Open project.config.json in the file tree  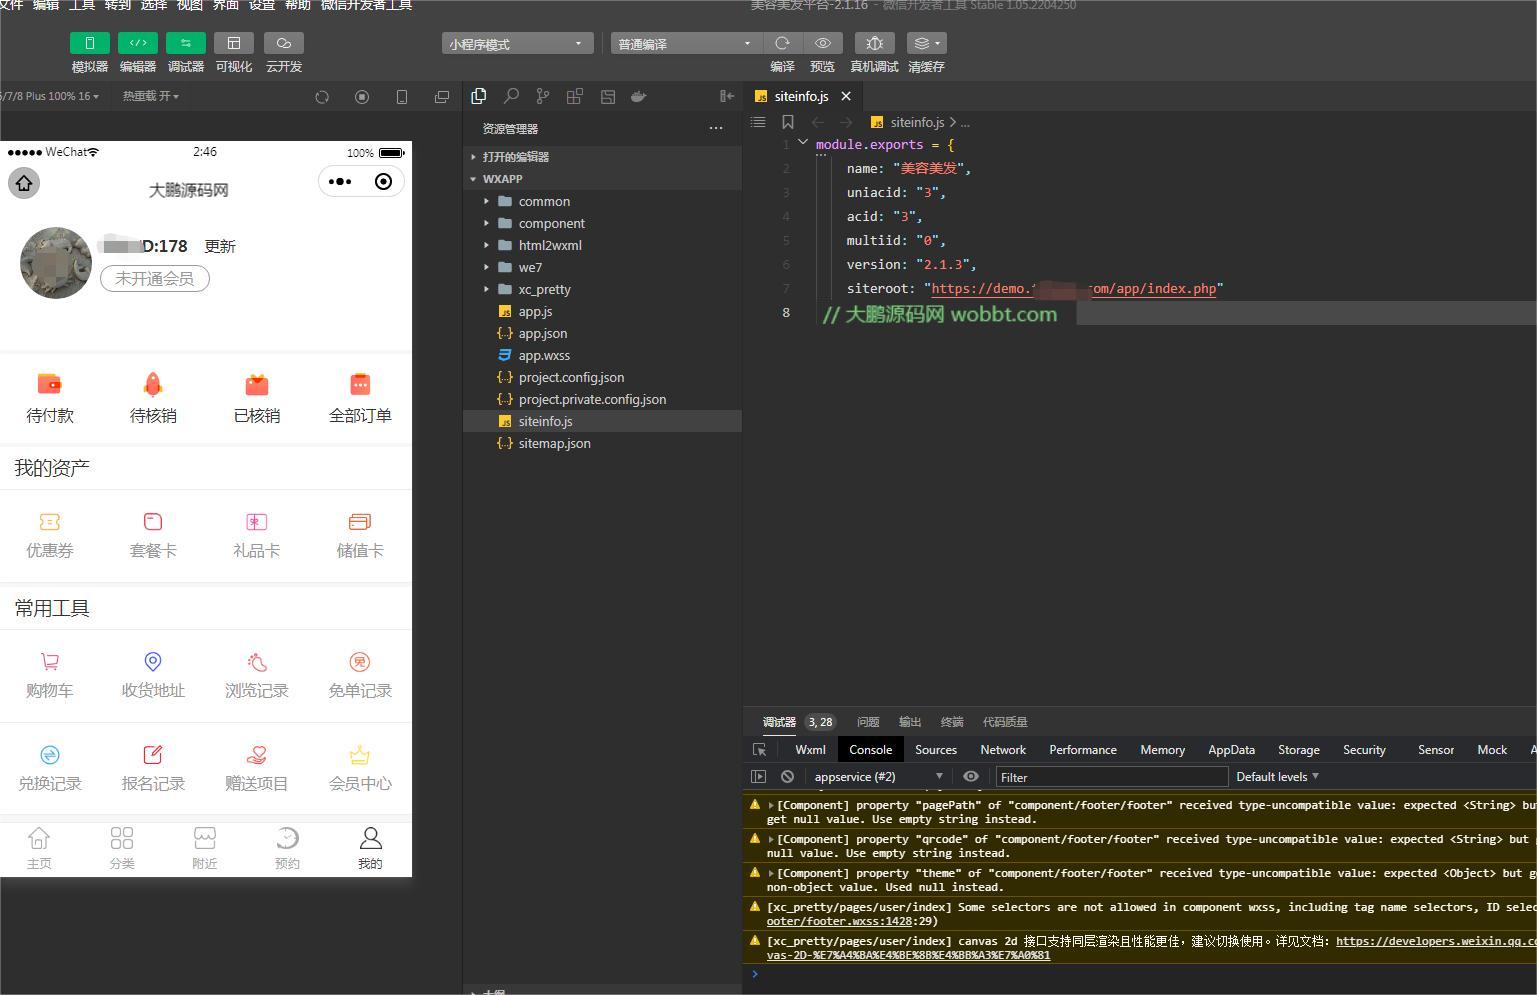pyautogui.click(x=571, y=377)
